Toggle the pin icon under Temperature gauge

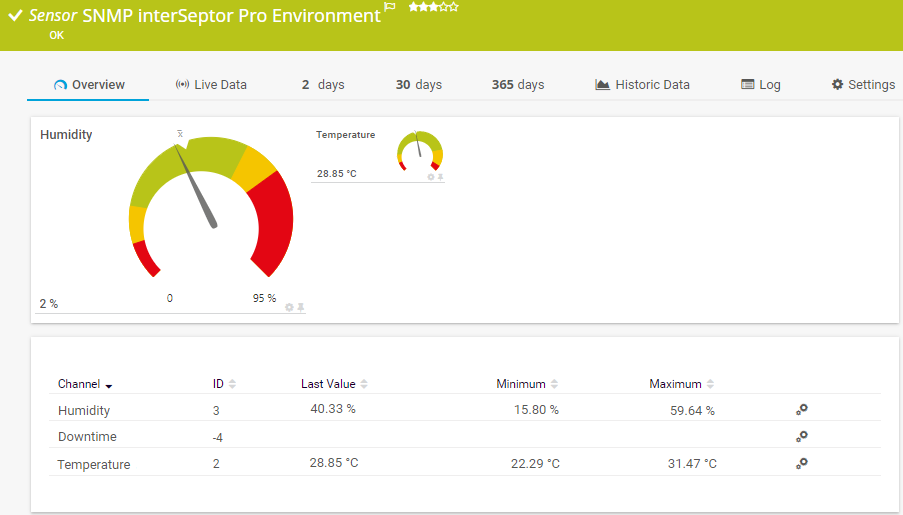440,177
